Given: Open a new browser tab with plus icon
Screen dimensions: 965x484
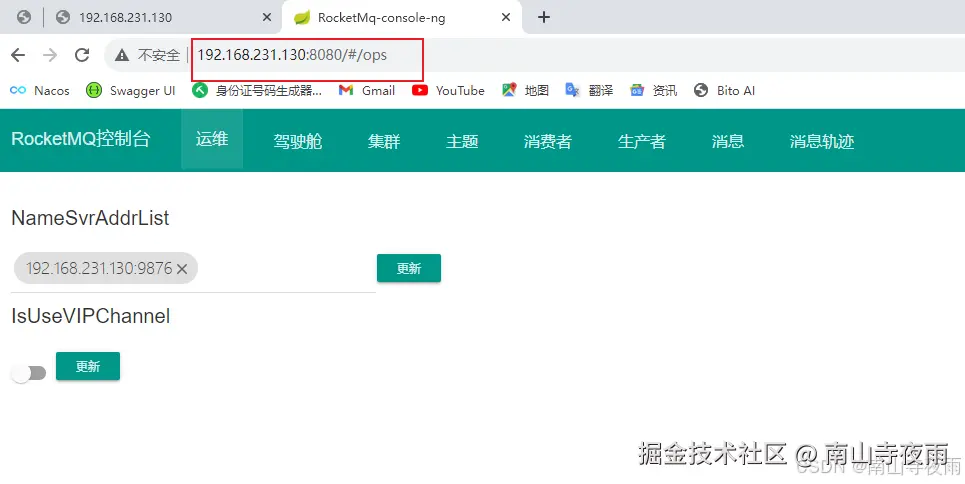Looking at the screenshot, I should pyautogui.click(x=543, y=17).
